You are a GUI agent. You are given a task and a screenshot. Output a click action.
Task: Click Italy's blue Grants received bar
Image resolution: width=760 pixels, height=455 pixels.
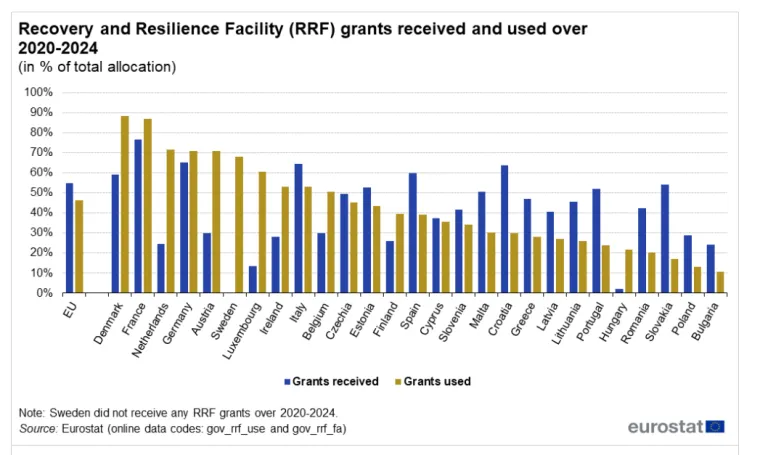coord(298,228)
